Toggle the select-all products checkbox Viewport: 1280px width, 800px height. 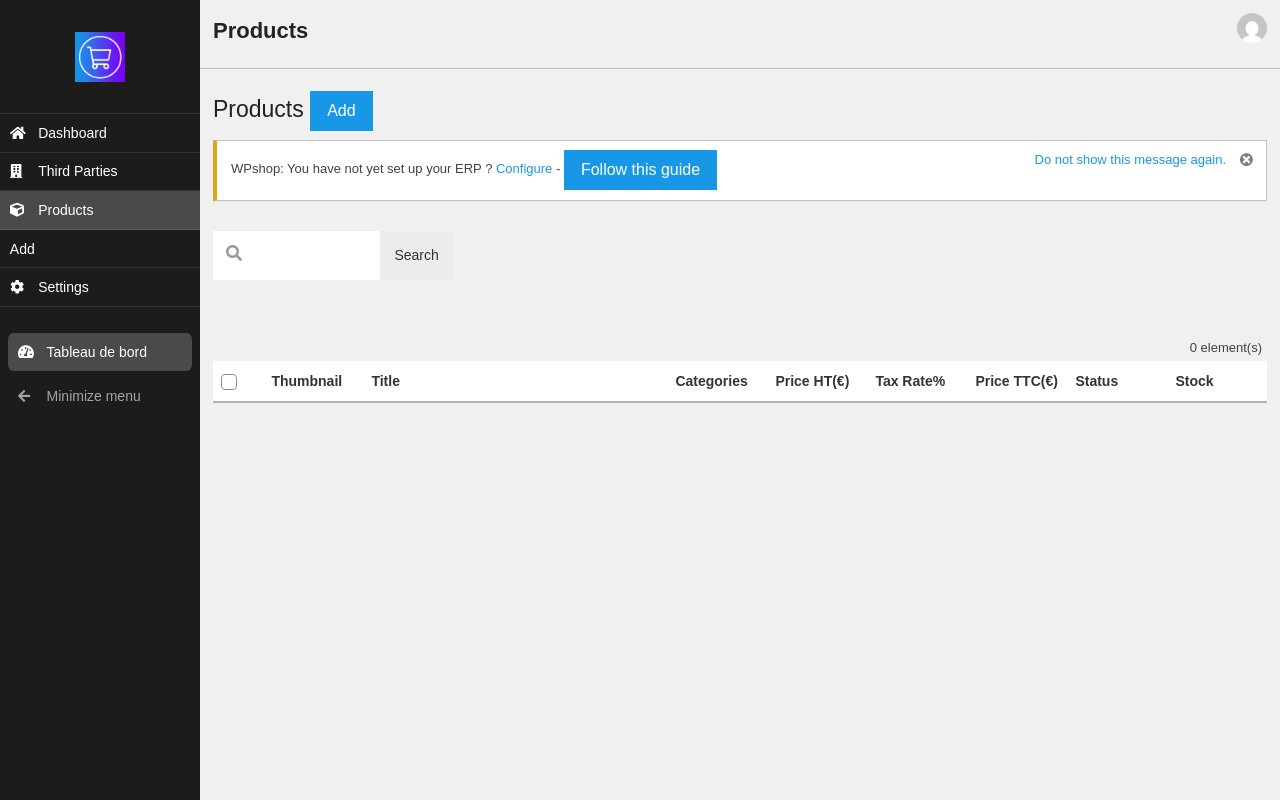pyautogui.click(x=229, y=382)
